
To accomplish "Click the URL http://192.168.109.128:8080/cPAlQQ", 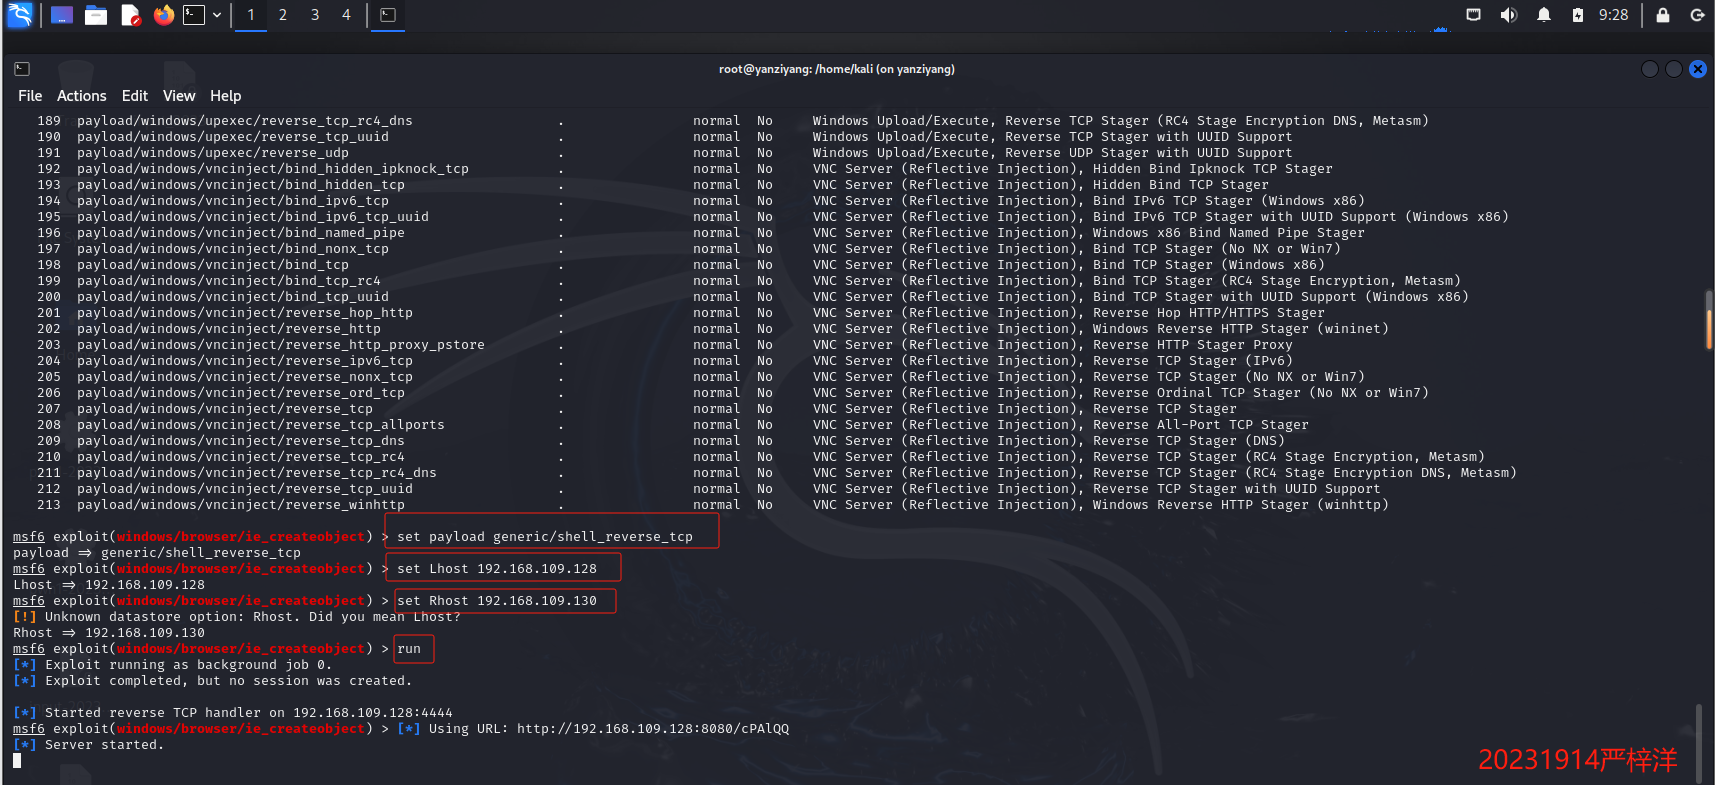I will 653,729.
